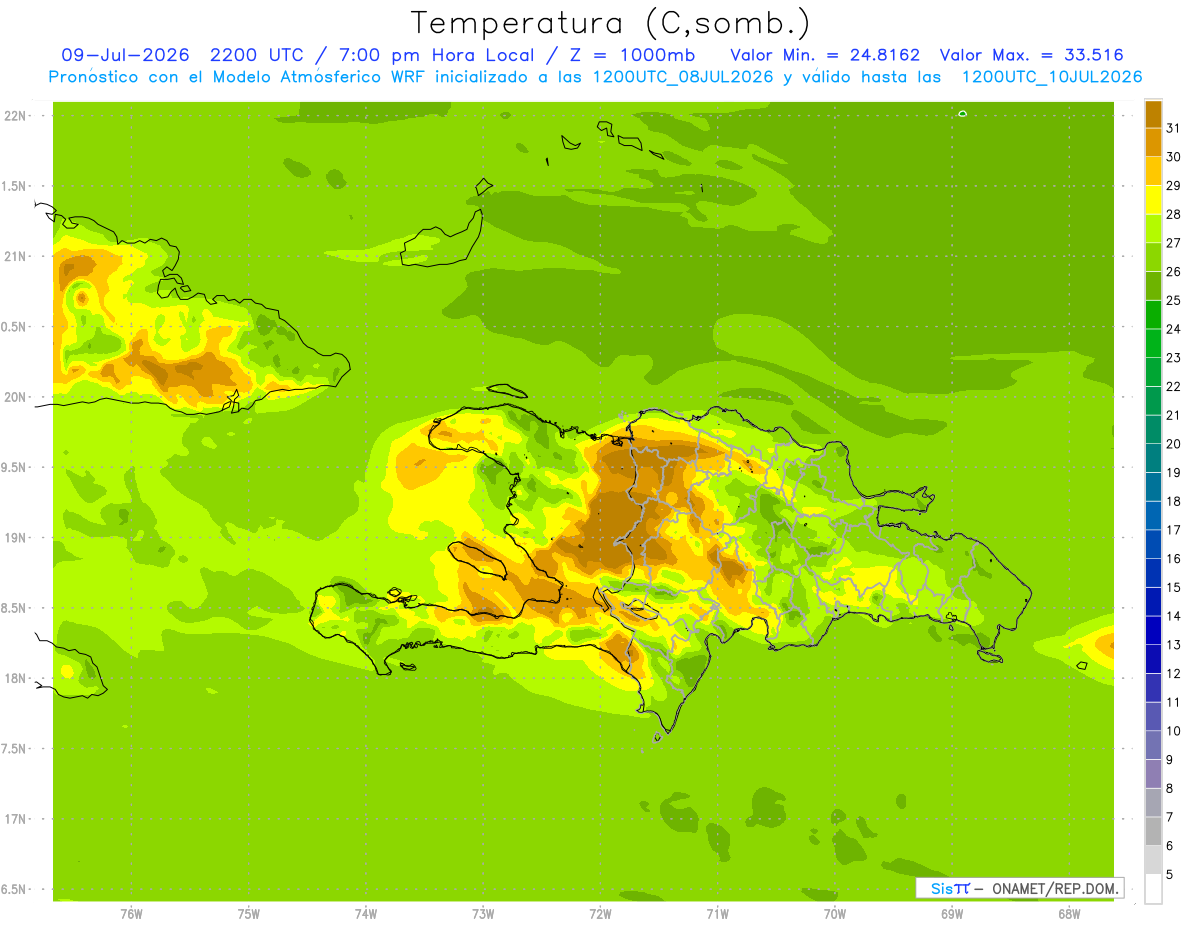This screenshot has width=1200, height=927.
Task: Pick the green legend band between 24 and 25
Action: (x=1153, y=315)
